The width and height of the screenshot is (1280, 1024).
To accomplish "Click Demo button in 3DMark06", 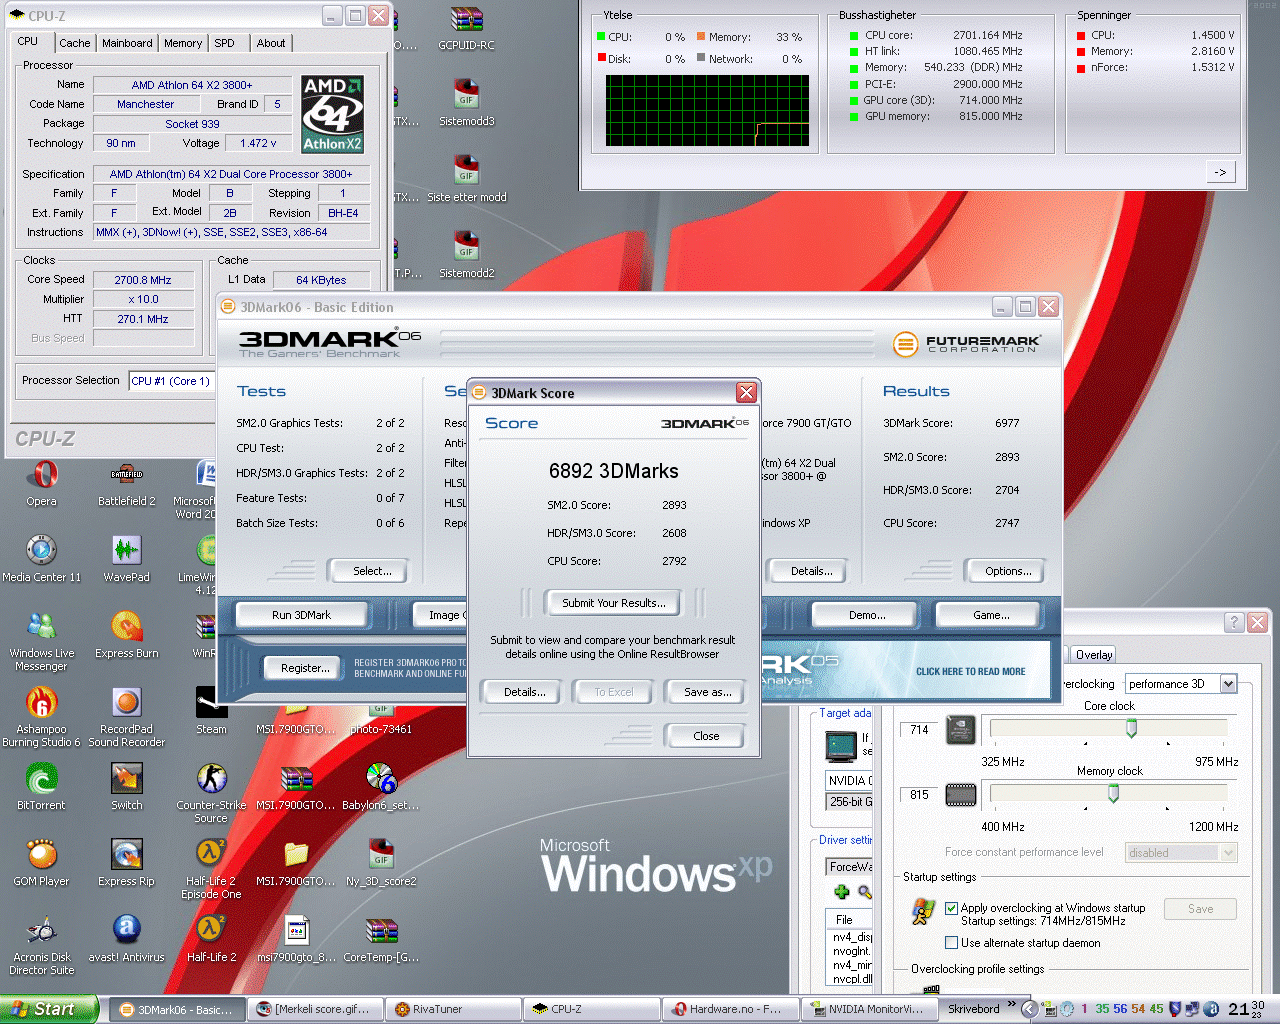I will click(x=867, y=615).
